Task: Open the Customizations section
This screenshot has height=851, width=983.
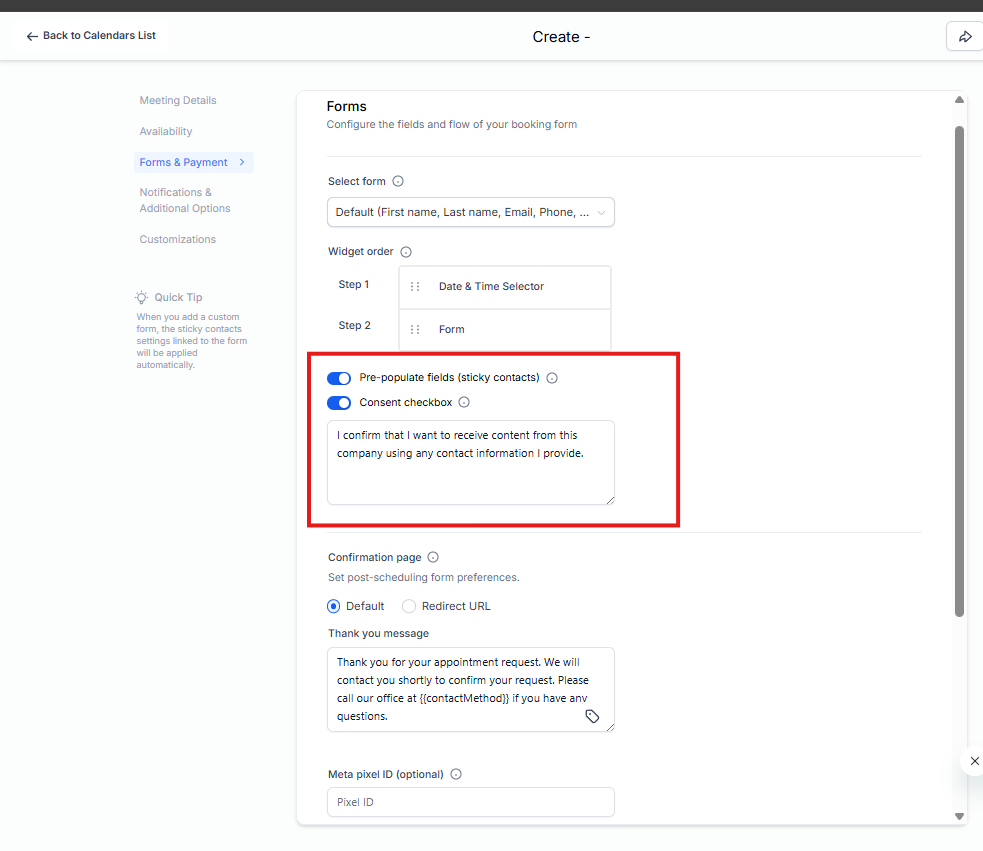Action: (x=178, y=239)
